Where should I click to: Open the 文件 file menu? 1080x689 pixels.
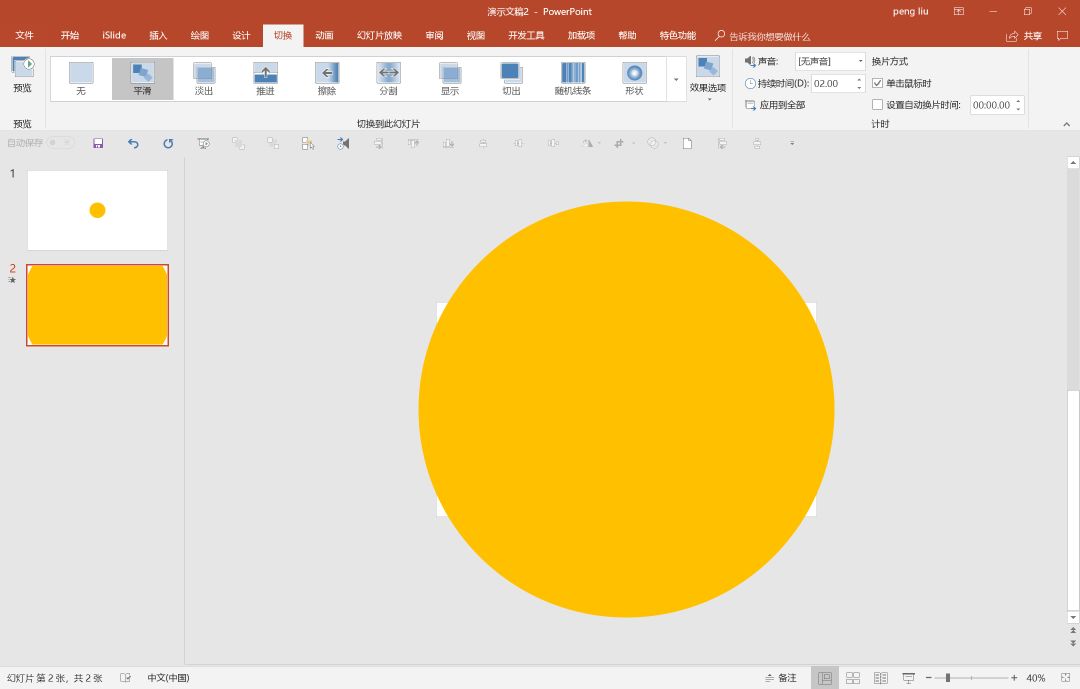point(24,36)
